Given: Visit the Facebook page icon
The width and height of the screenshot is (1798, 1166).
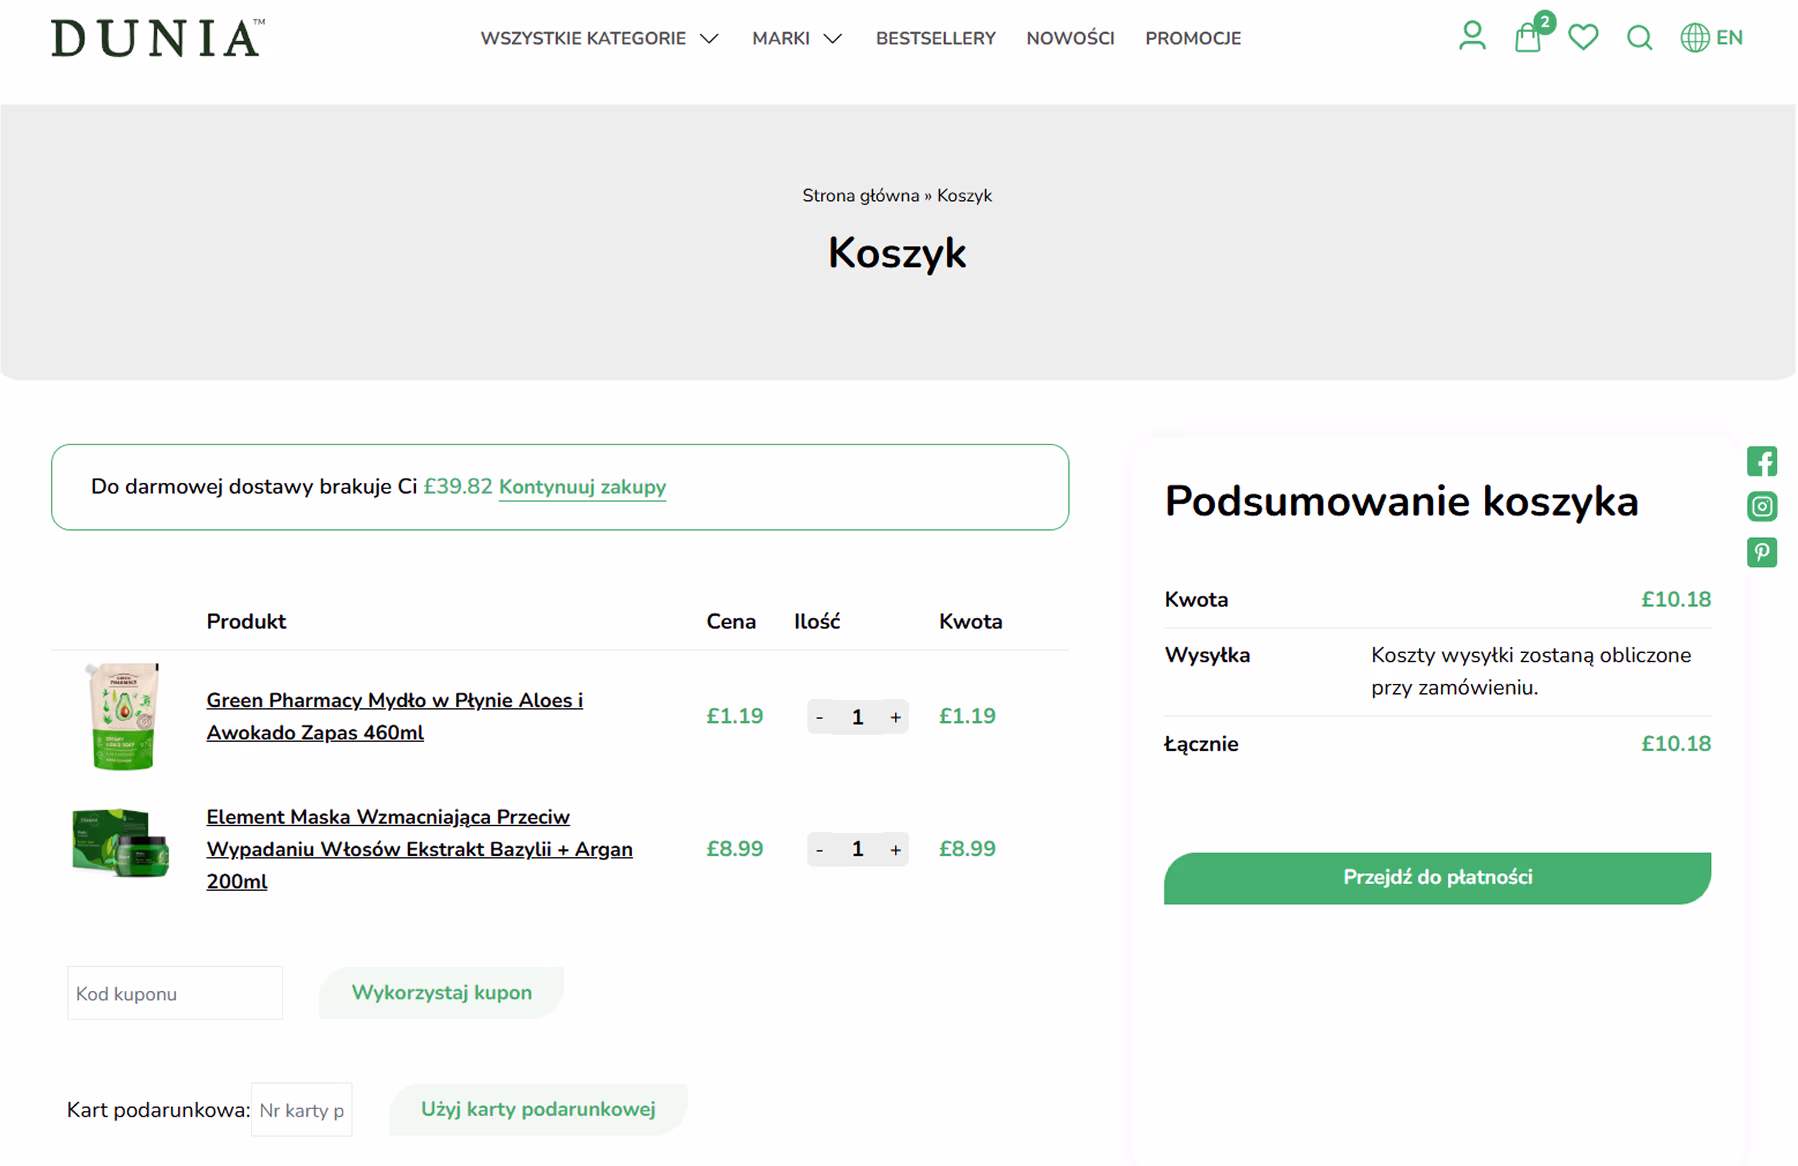Looking at the screenshot, I should tap(1761, 461).
